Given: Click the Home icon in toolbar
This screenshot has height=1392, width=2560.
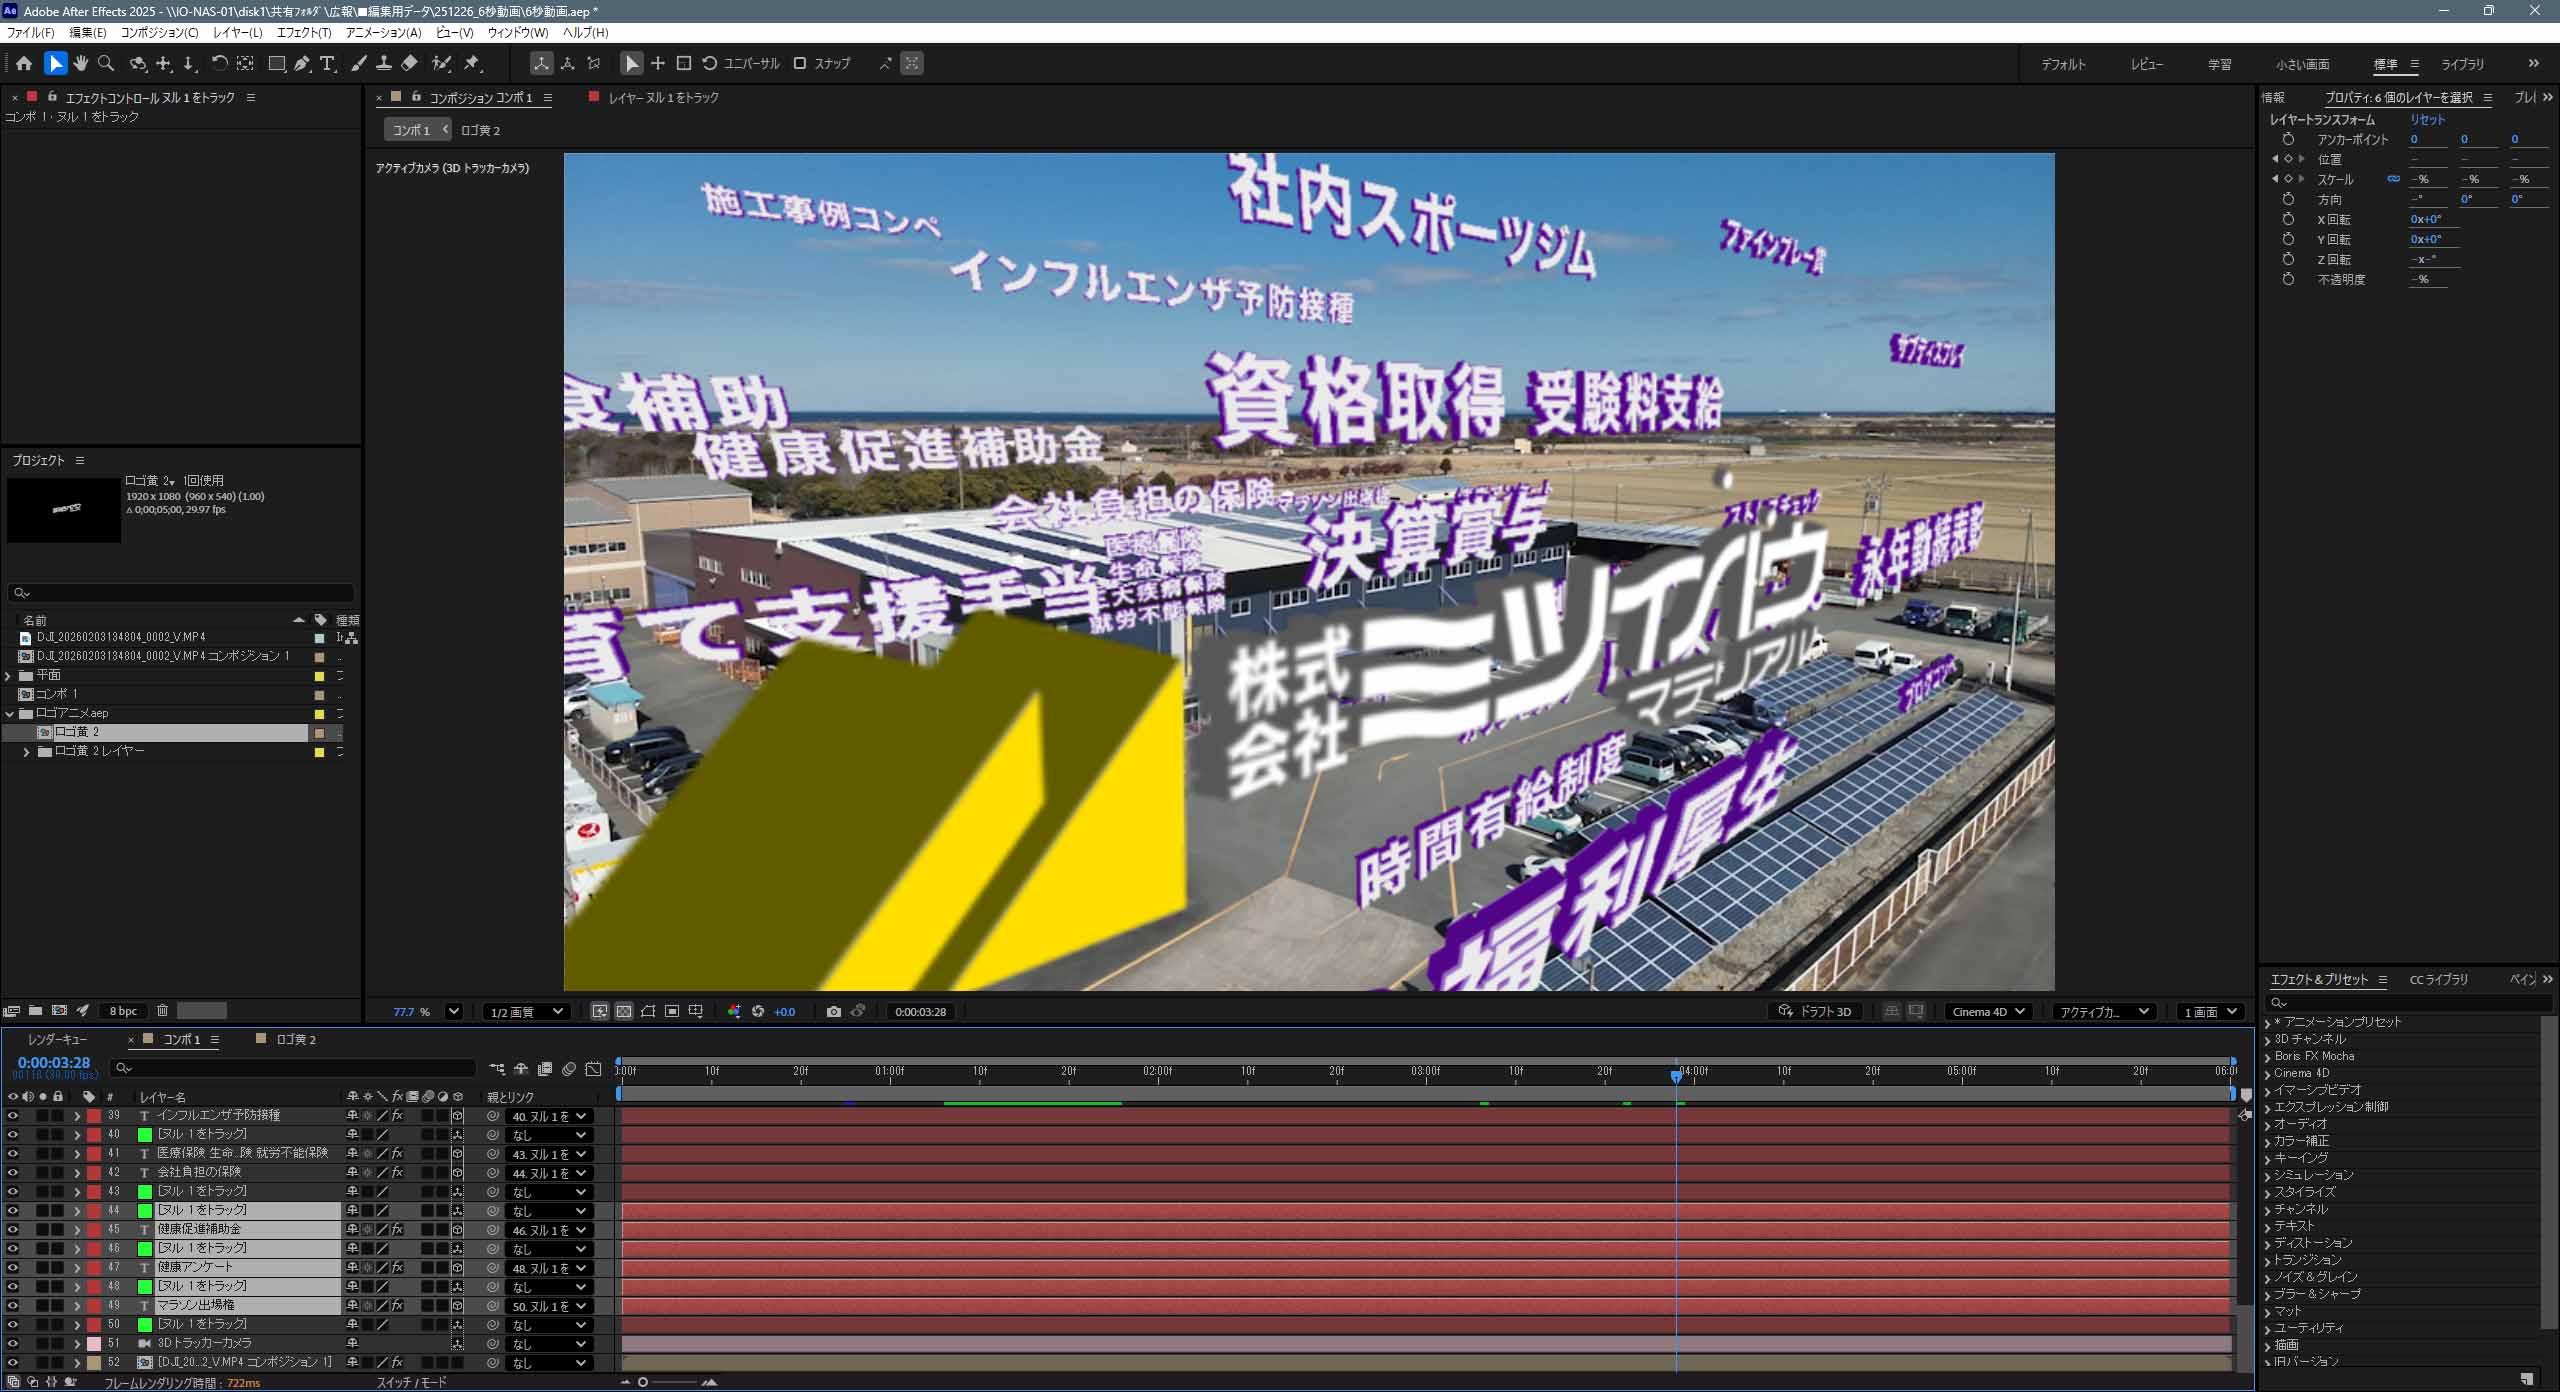Looking at the screenshot, I should (24, 63).
